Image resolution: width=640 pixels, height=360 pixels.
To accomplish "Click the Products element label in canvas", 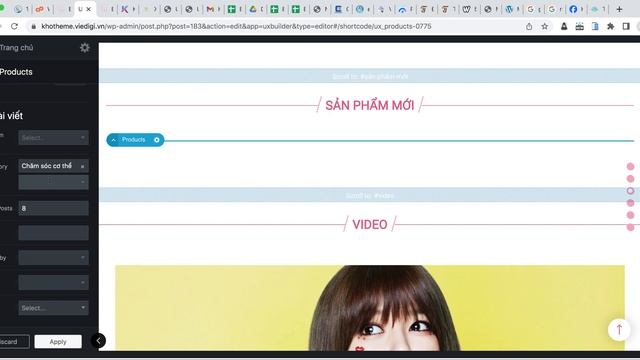I will click(x=133, y=140).
